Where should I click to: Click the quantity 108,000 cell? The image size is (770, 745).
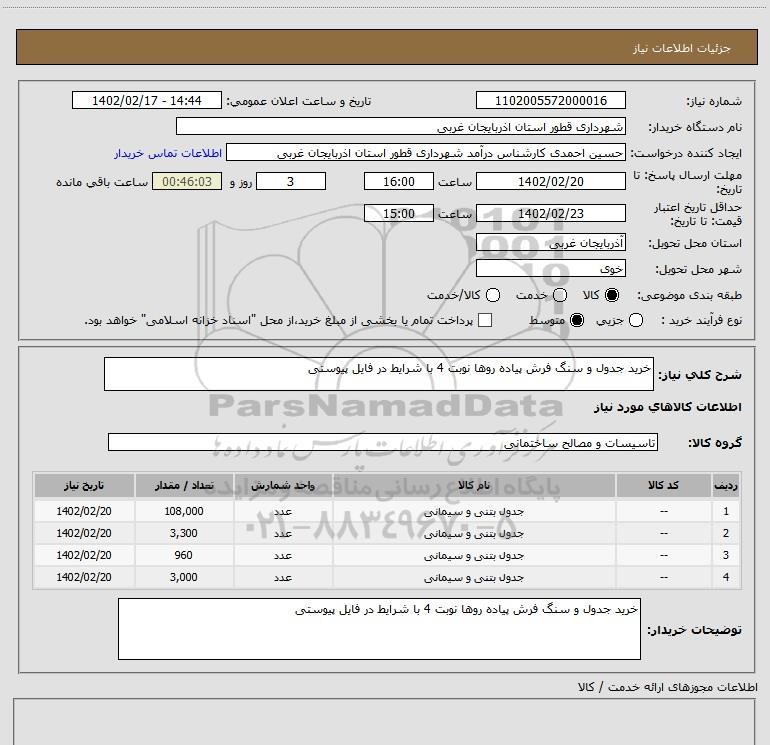point(184,511)
